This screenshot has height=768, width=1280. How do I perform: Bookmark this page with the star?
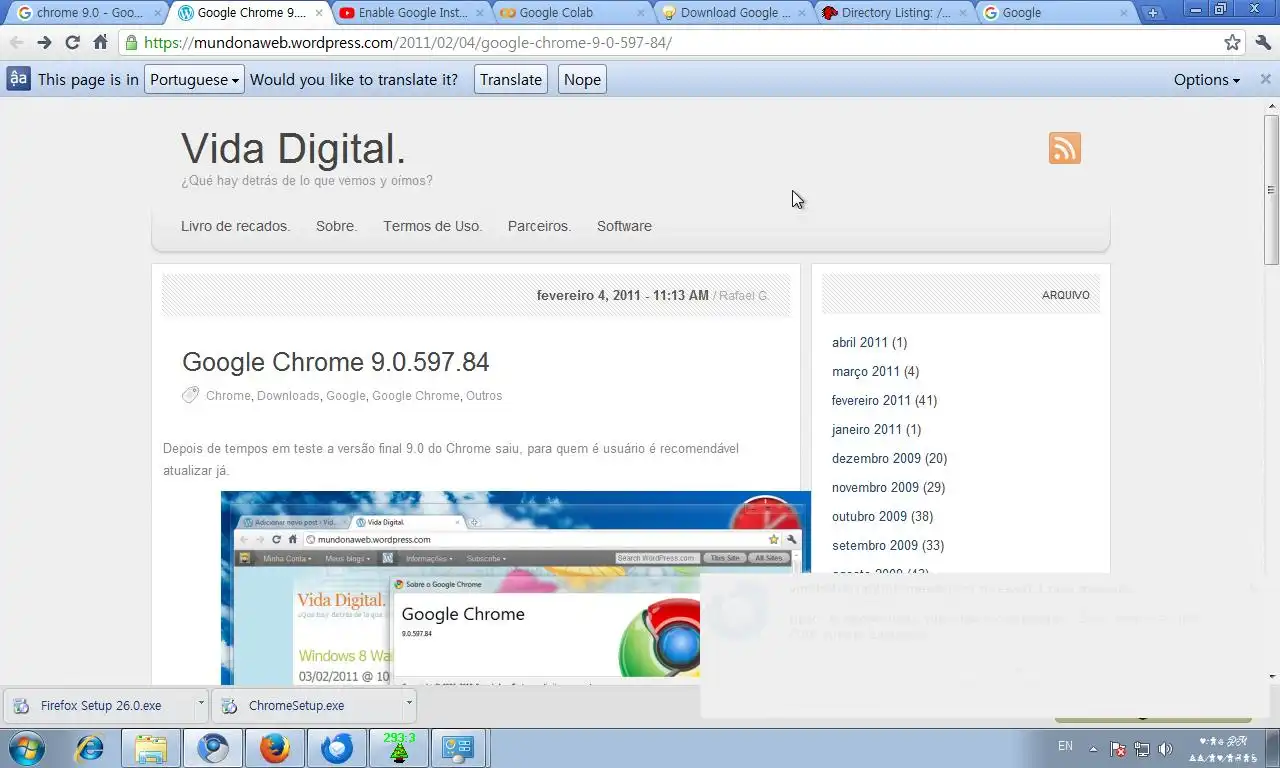click(1232, 43)
